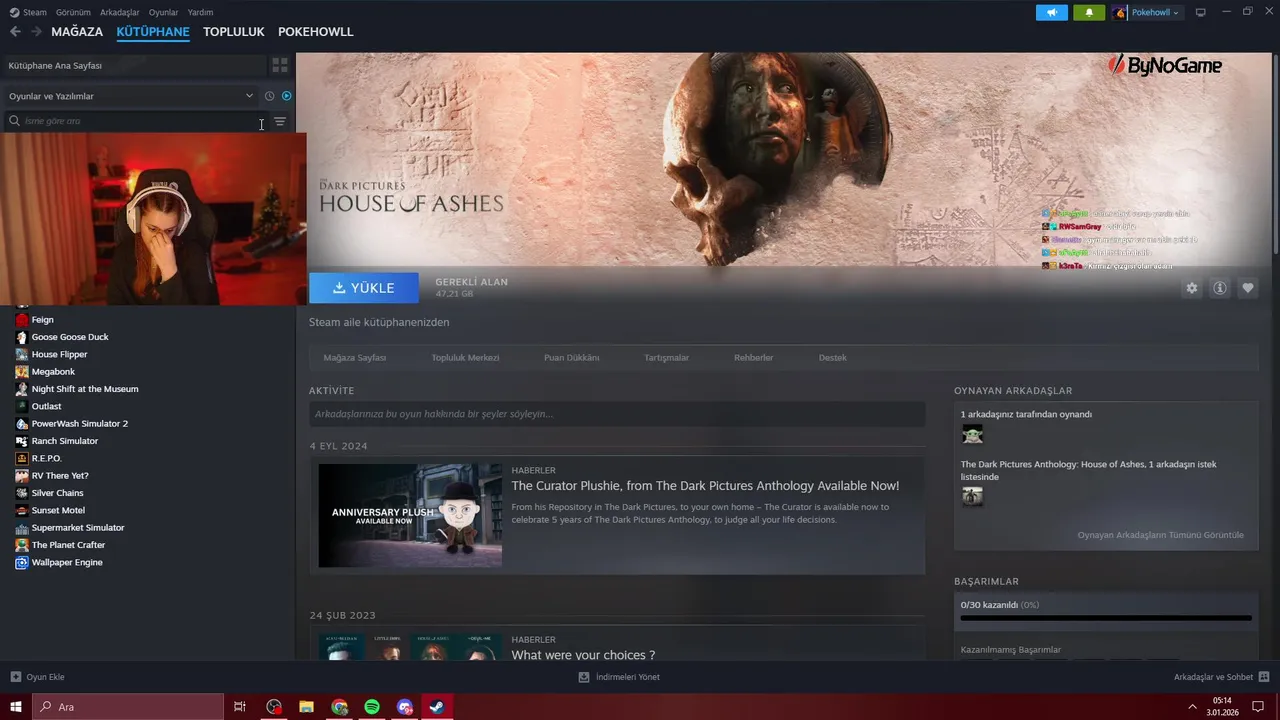
Task: Open Curator Plushie news headline
Action: tap(705, 486)
